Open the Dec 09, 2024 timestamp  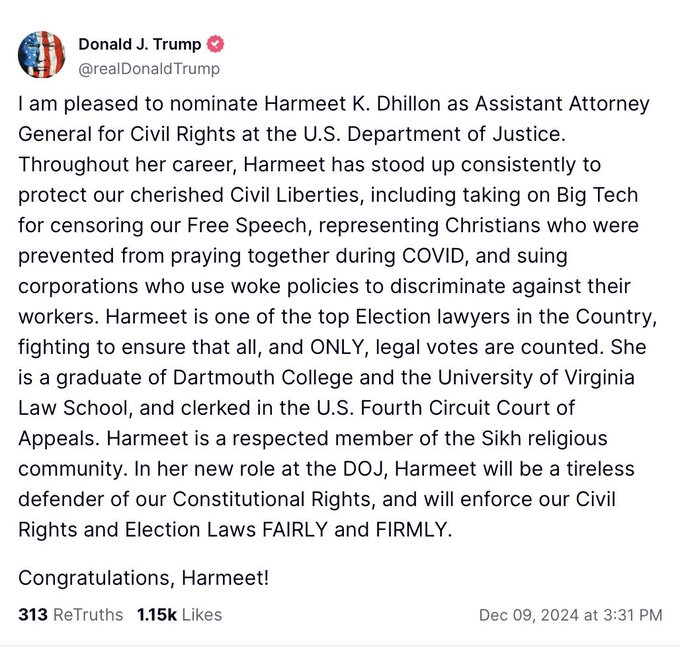pyautogui.click(x=582, y=614)
